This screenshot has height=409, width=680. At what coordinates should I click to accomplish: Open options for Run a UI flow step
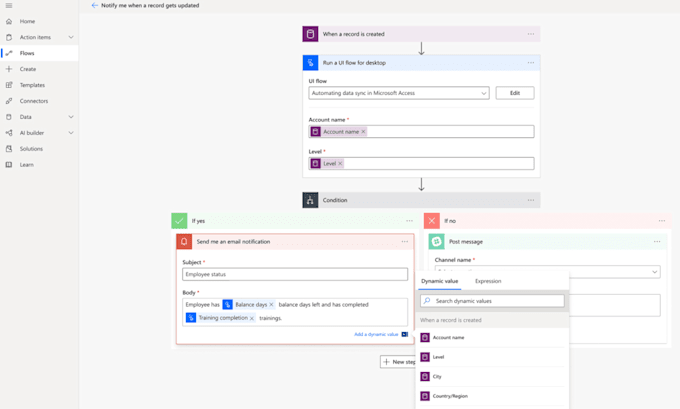[531, 63]
